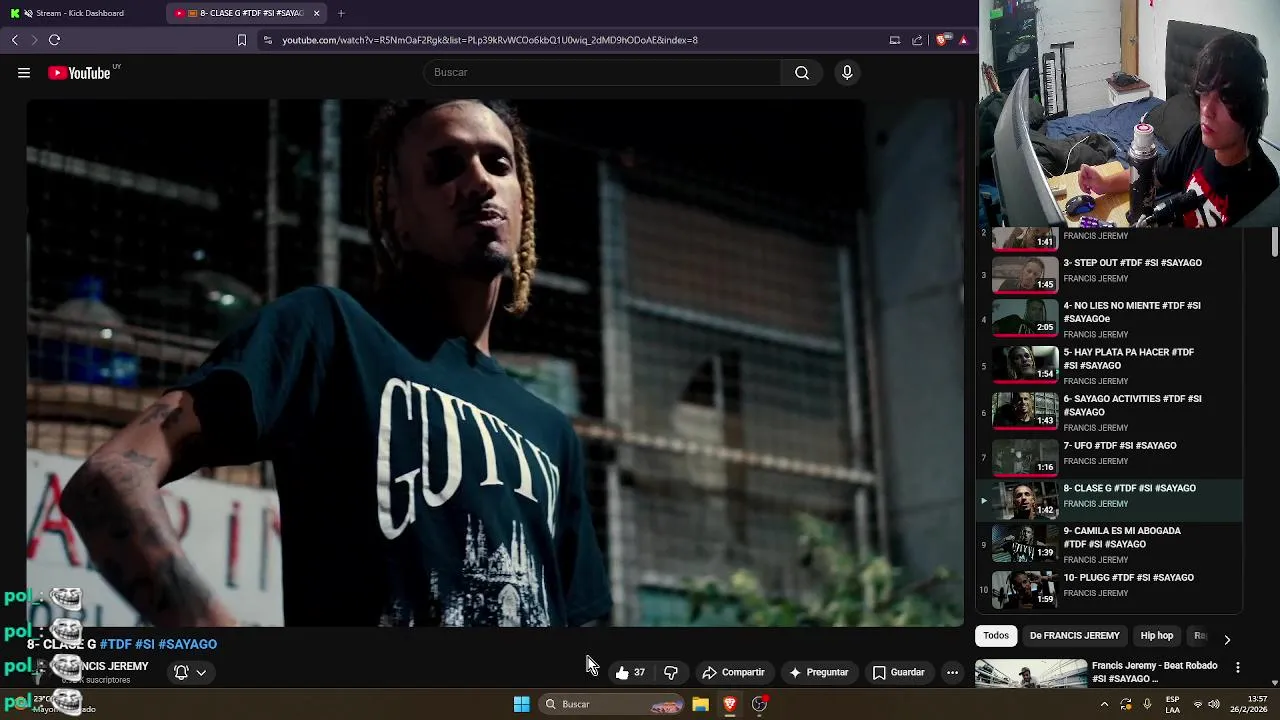Play 9- CAMILA ES MI ABOGADA video
The image size is (1280, 720).
tap(1110, 544)
